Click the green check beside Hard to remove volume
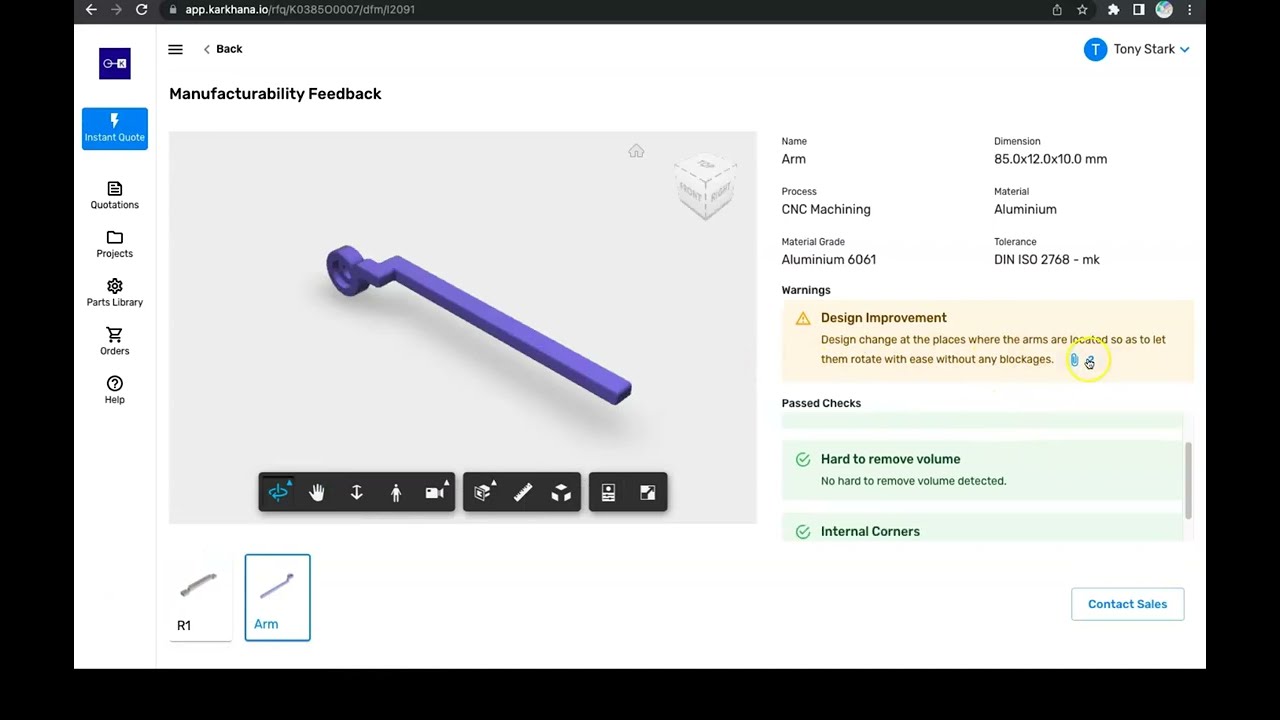The image size is (1280, 720). coord(803,460)
